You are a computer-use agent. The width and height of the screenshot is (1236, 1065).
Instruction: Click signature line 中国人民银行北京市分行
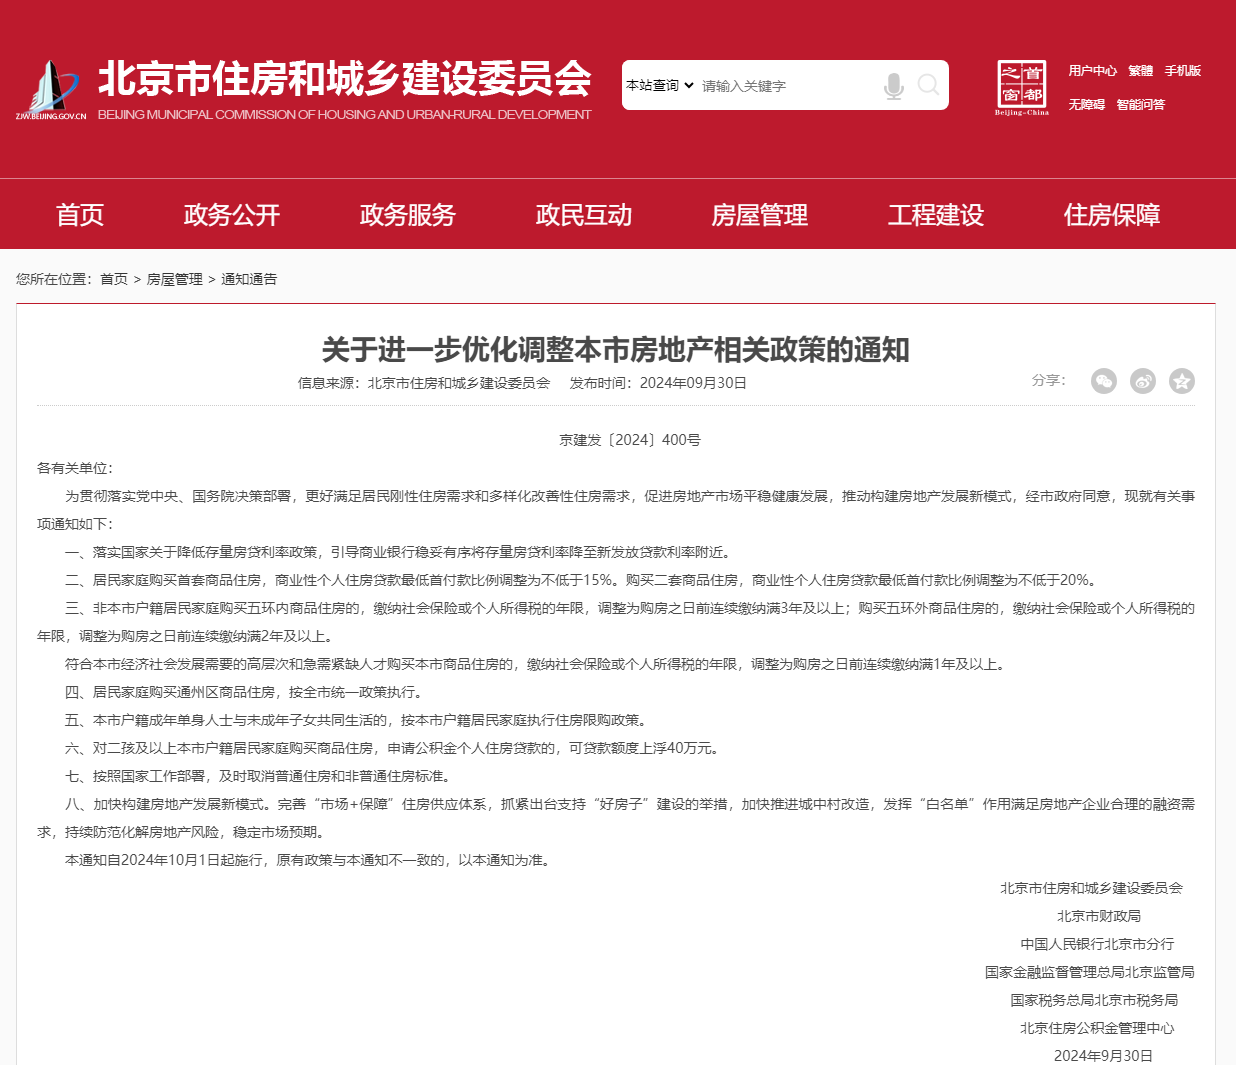(1097, 944)
